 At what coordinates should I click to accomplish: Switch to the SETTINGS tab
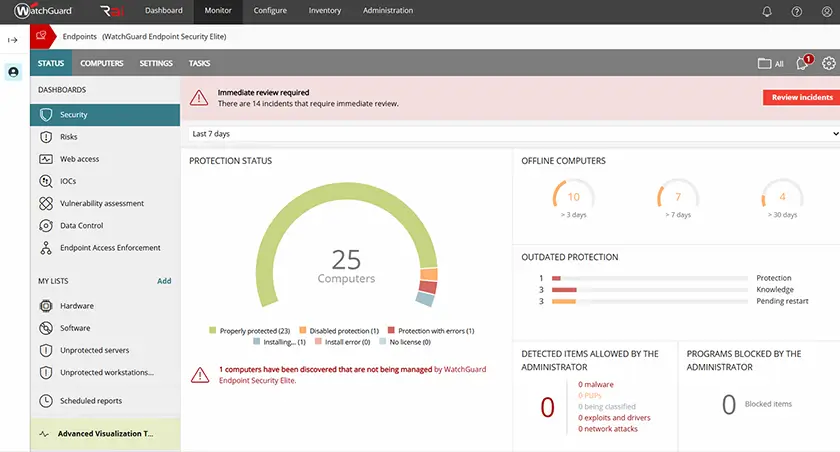pos(156,63)
